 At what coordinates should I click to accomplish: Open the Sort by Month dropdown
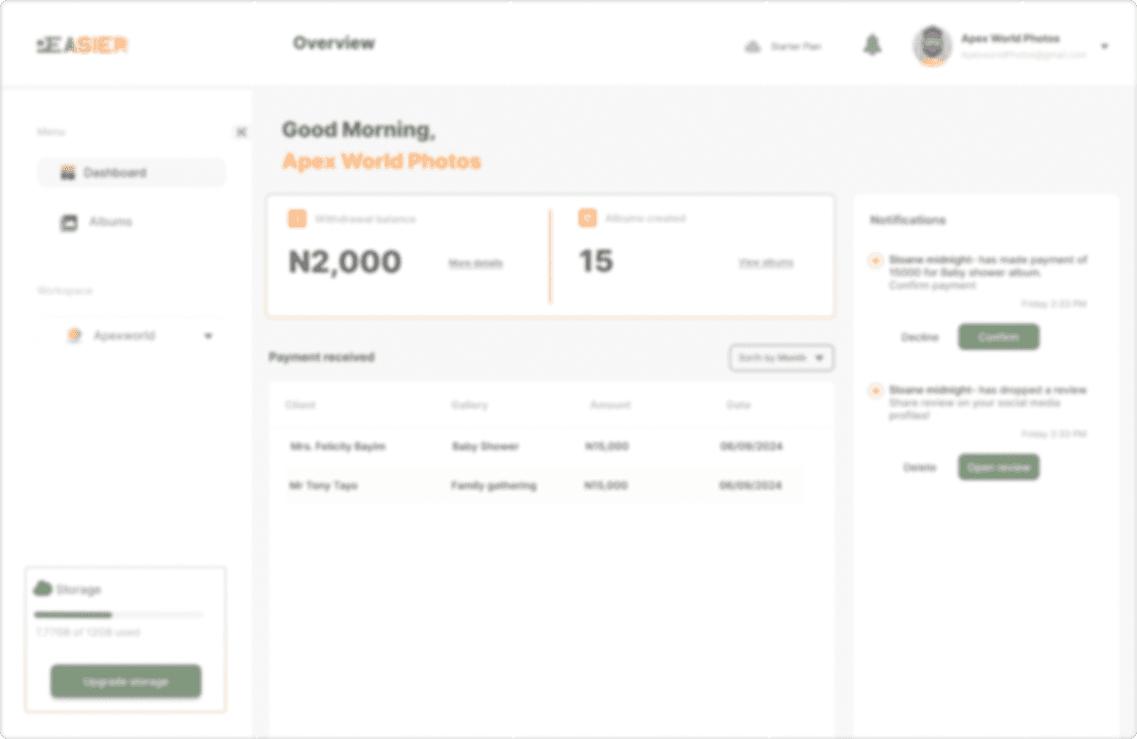point(780,357)
